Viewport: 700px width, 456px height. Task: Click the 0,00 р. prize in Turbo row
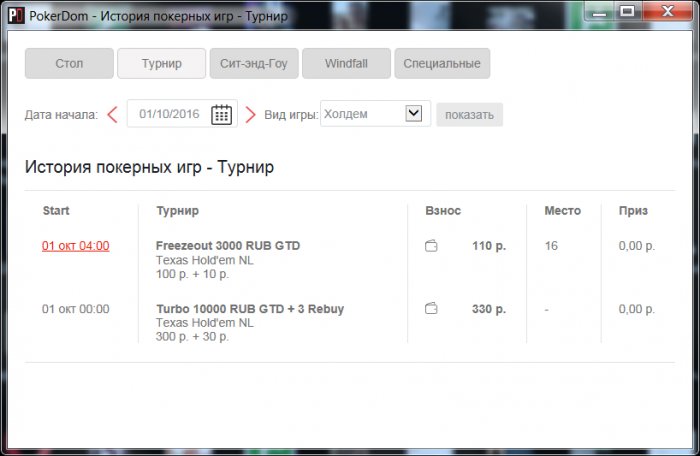point(637,309)
